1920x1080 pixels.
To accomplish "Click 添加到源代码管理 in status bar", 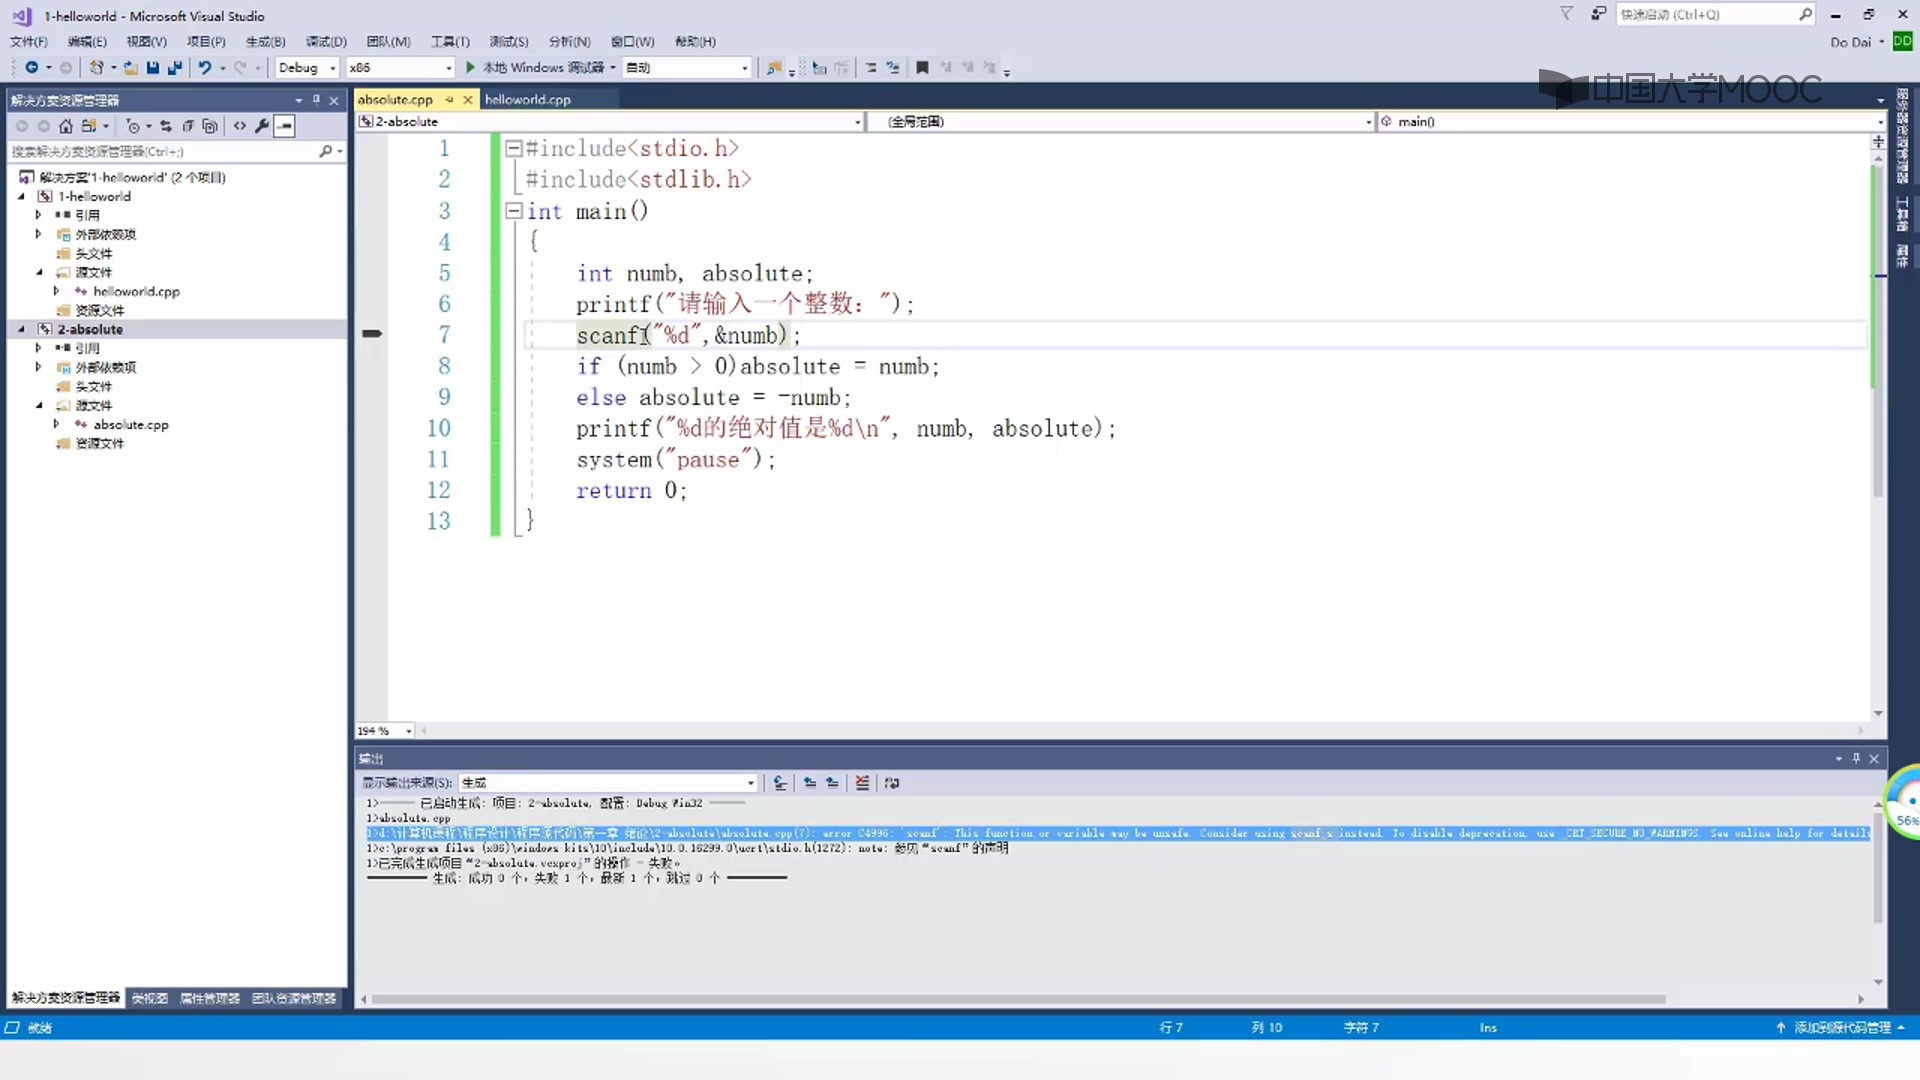I will [1842, 1028].
